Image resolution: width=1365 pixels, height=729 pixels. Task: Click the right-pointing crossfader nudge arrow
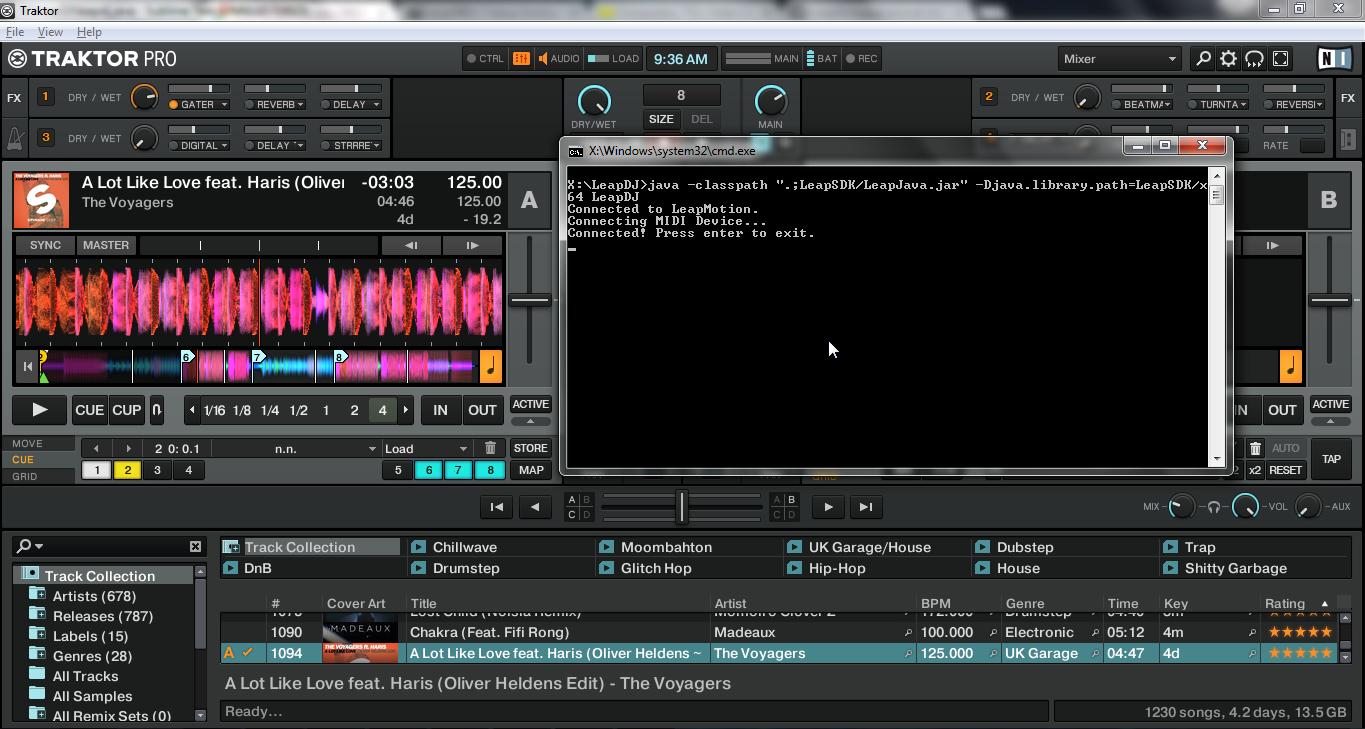(828, 507)
